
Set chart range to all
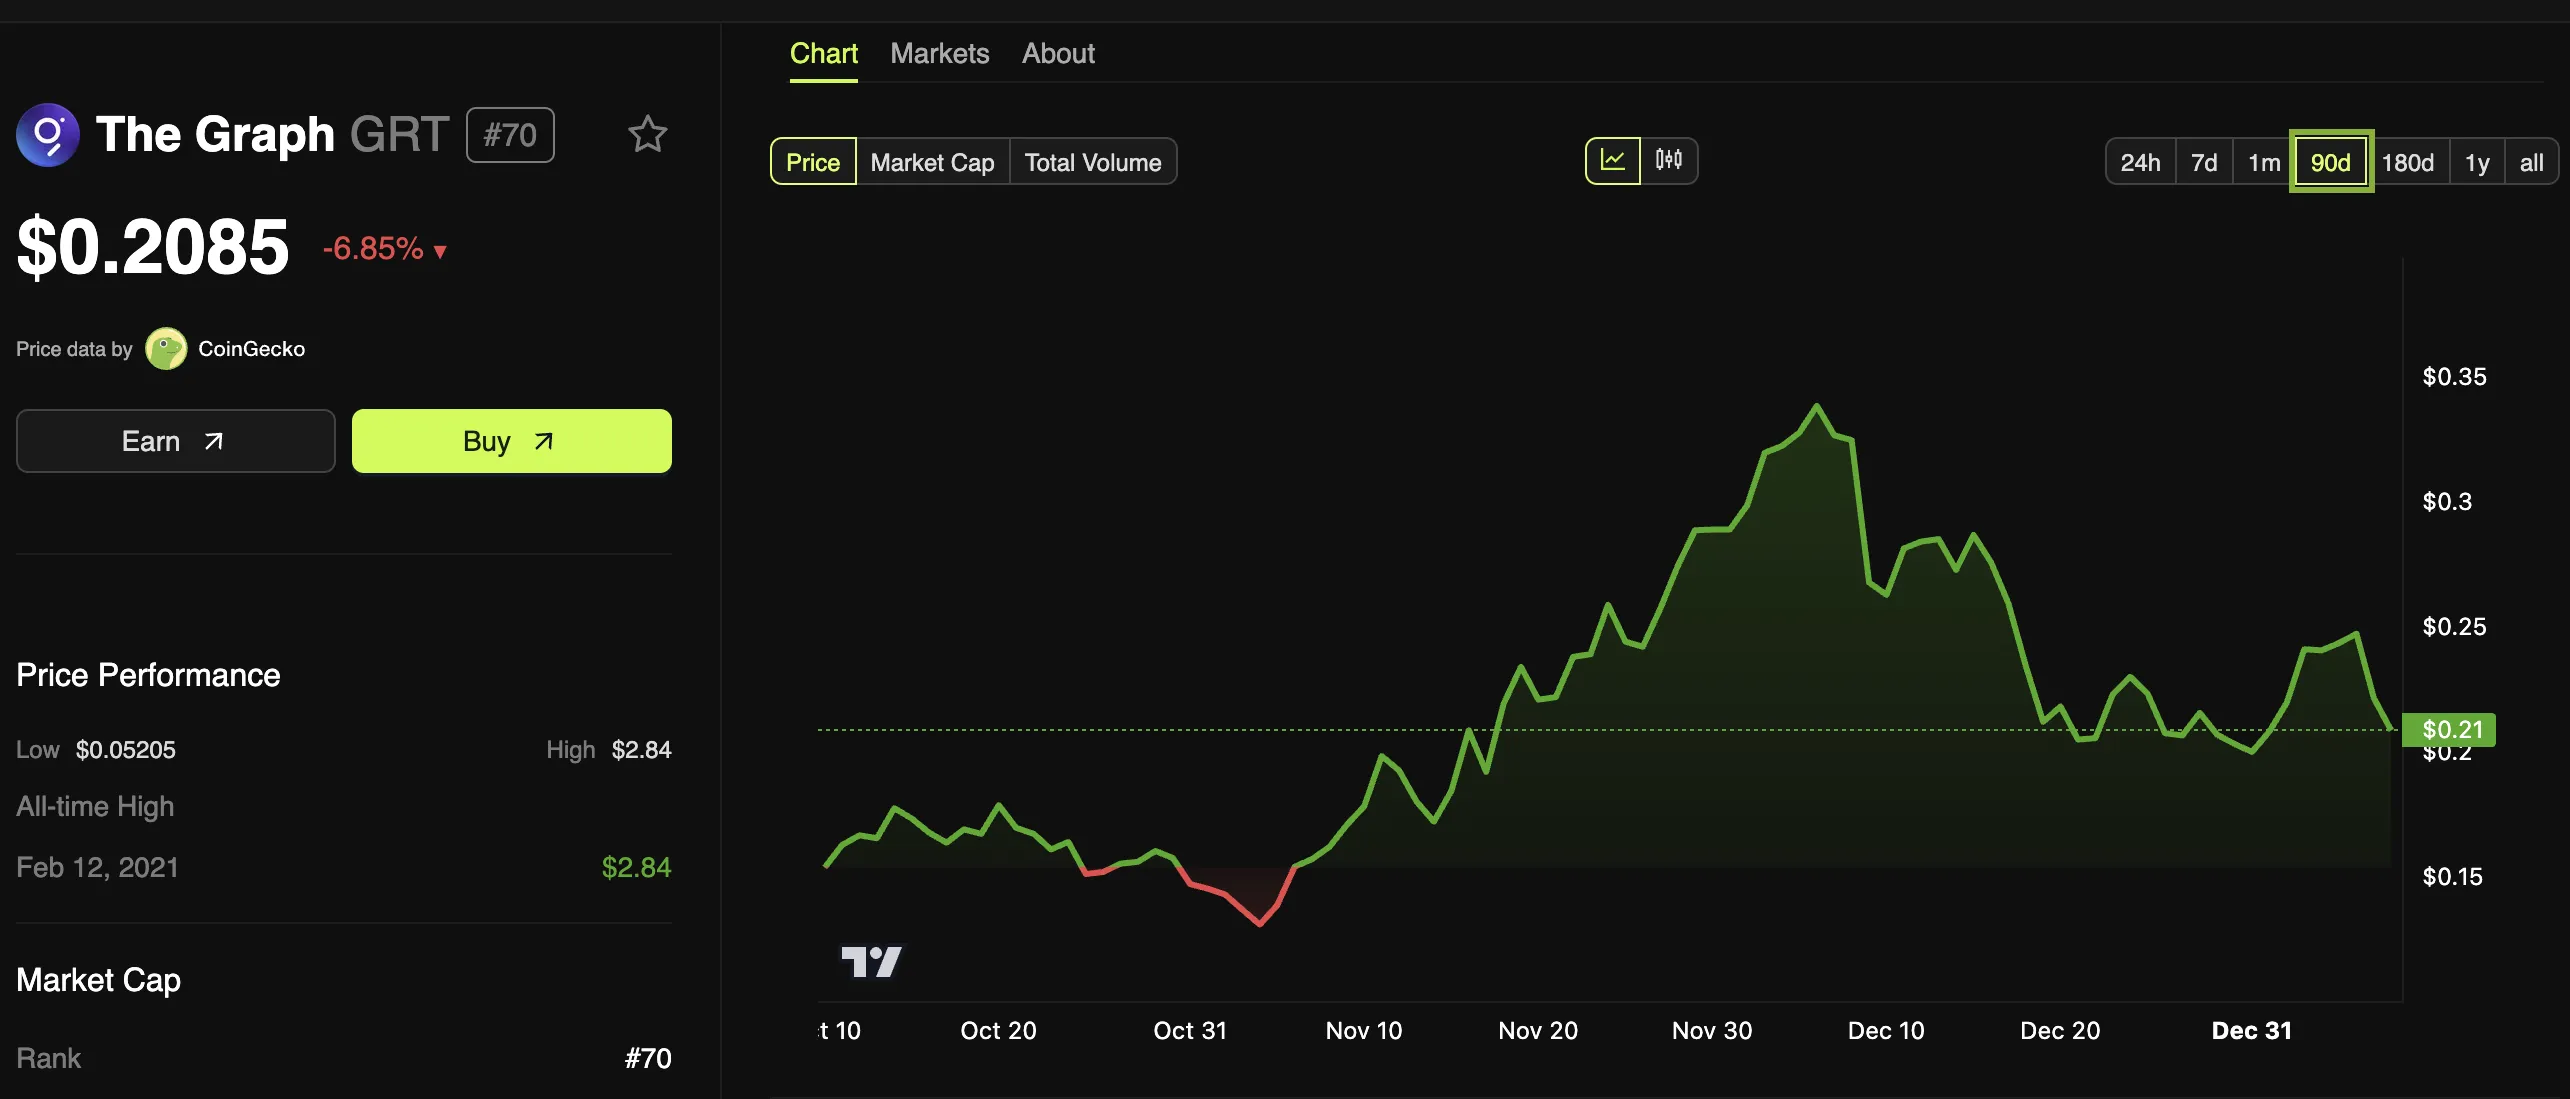pyautogui.click(x=2531, y=162)
